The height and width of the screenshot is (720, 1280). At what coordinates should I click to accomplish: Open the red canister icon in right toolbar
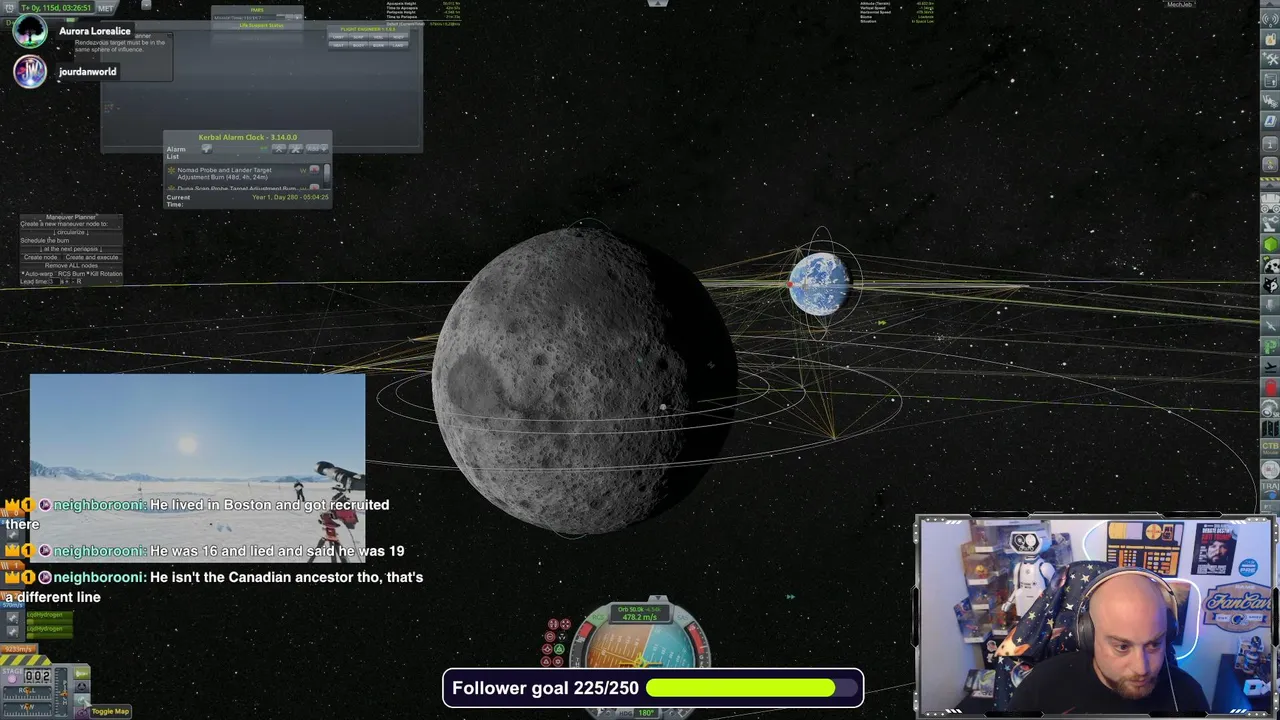click(1270, 387)
